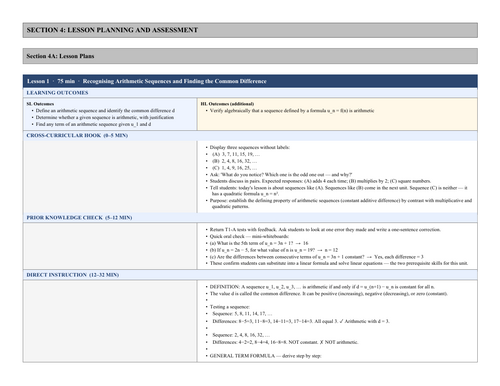Click sequence '(C) 1, 4, 9, 16, 25, …'
Image resolution: width=500 pixels, height=386 pixels.
[234, 168]
